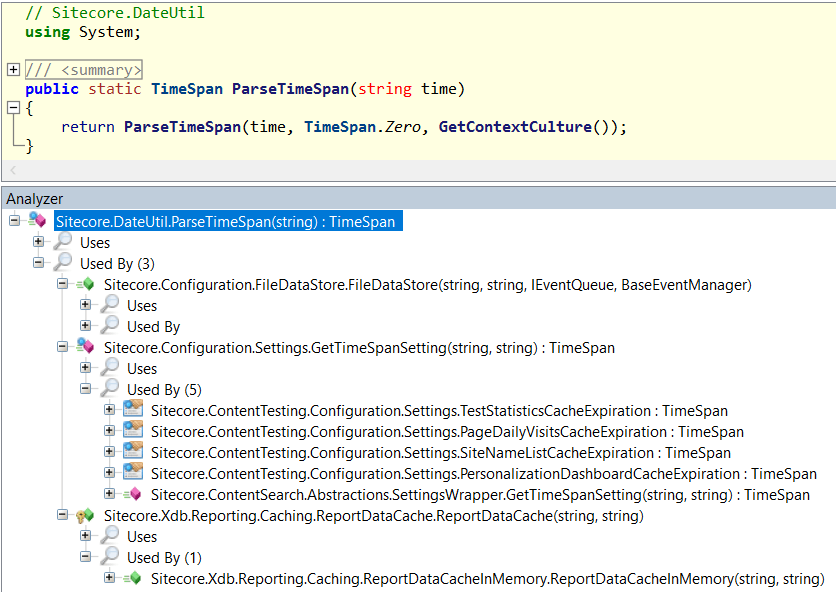
Task: Click the property icon for TestStatisticsCacheExpiration
Action: pyautogui.click(x=133, y=411)
